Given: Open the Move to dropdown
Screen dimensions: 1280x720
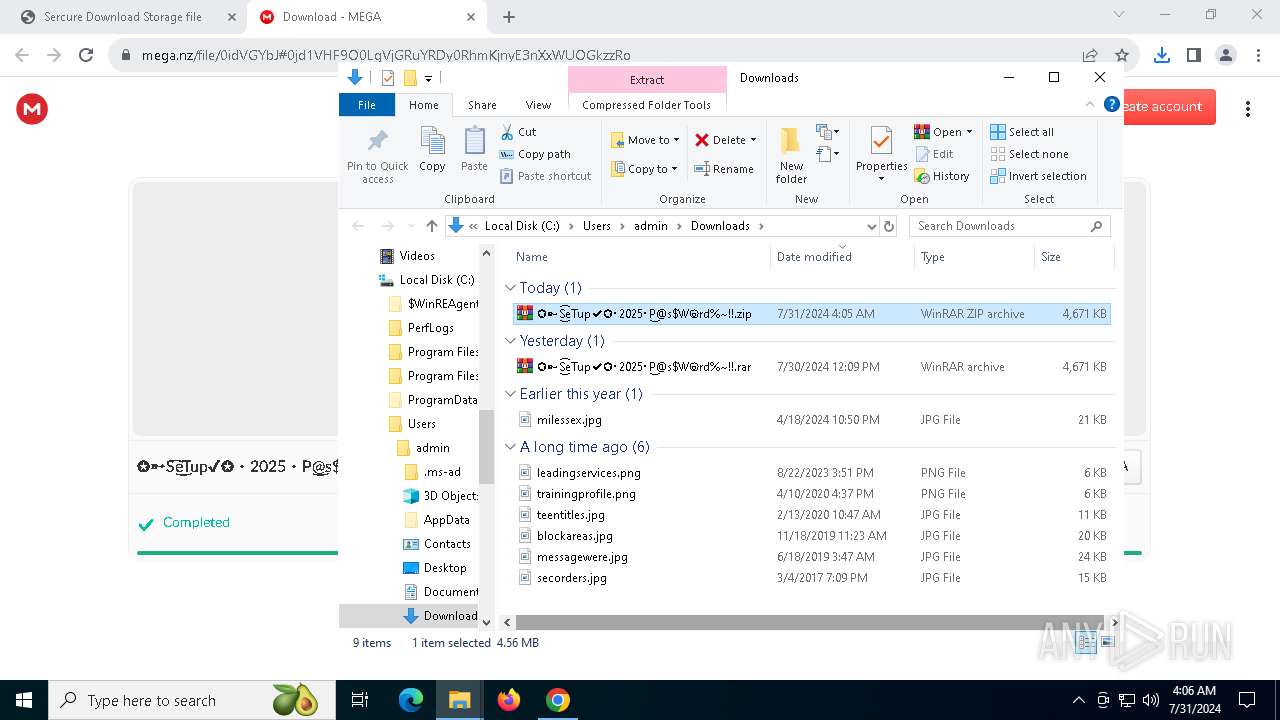Looking at the screenshot, I should [x=645, y=140].
